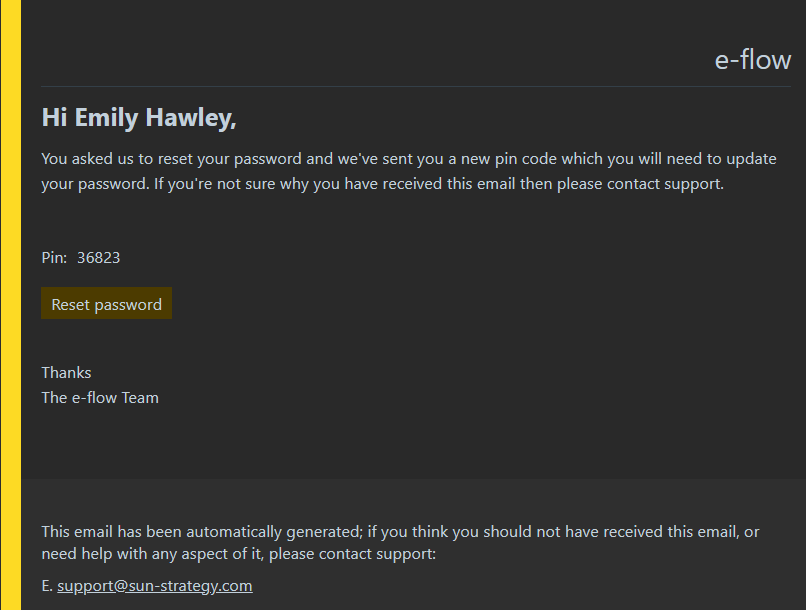Click the line starting "your password. If you're not sure"
806x610 pixels.
(382, 184)
